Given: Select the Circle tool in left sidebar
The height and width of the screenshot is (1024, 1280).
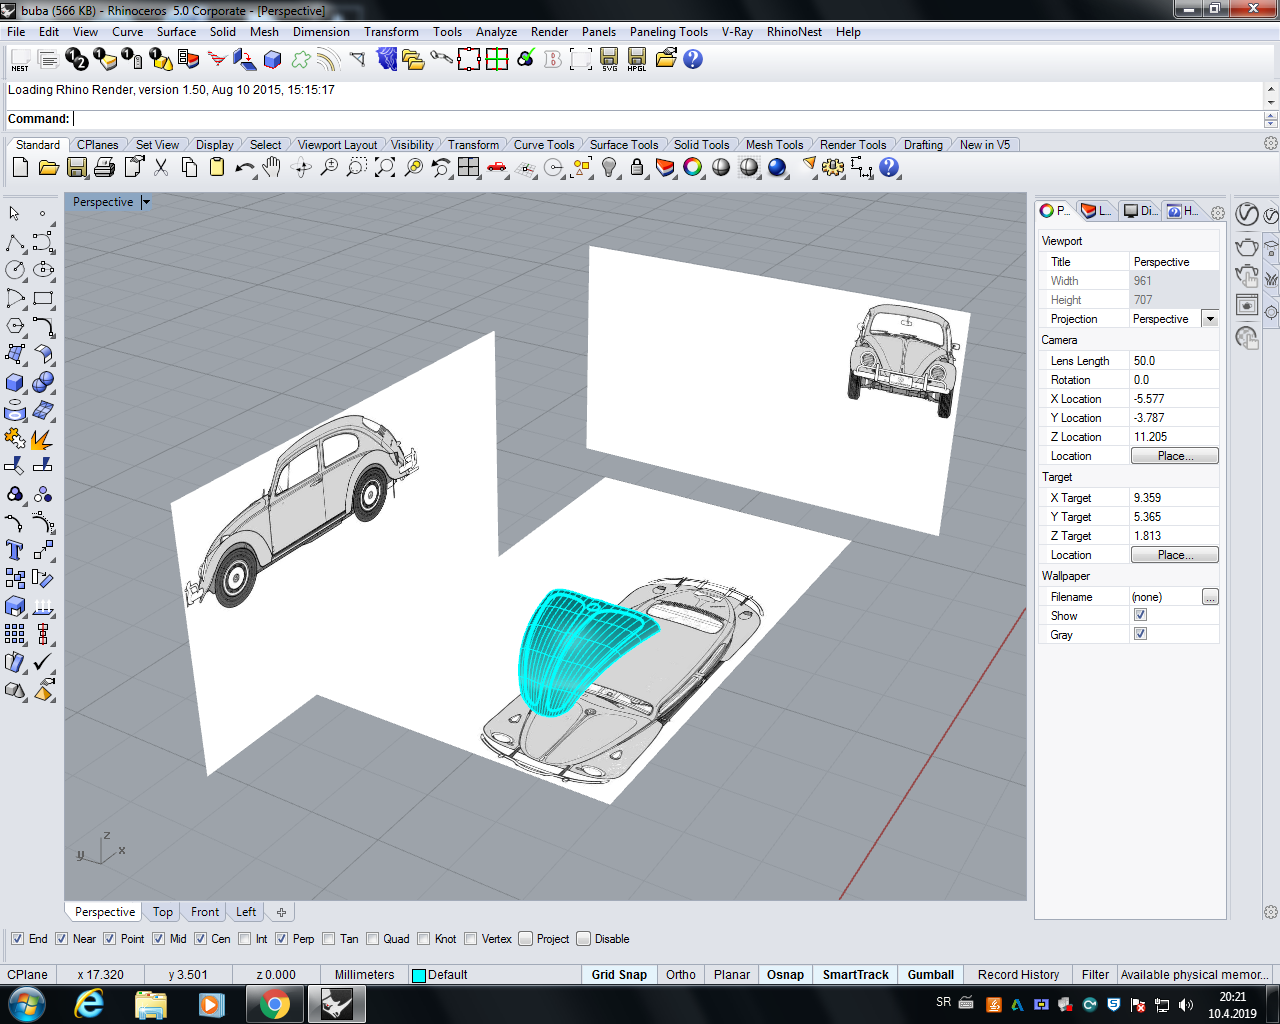Looking at the screenshot, I should pos(15,270).
